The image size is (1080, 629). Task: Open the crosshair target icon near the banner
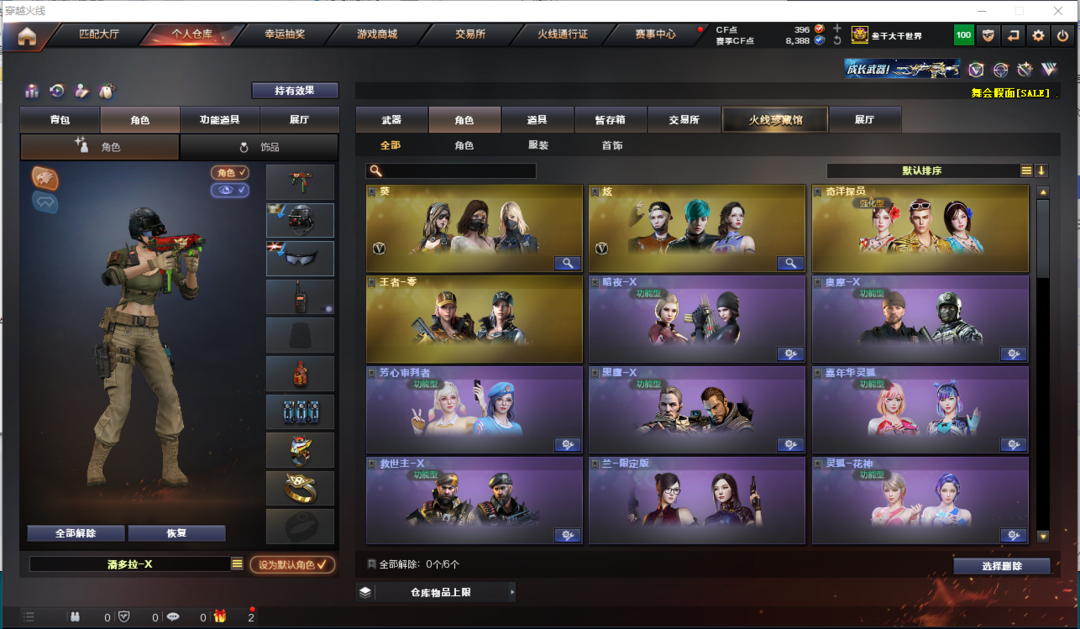tap(1001, 69)
